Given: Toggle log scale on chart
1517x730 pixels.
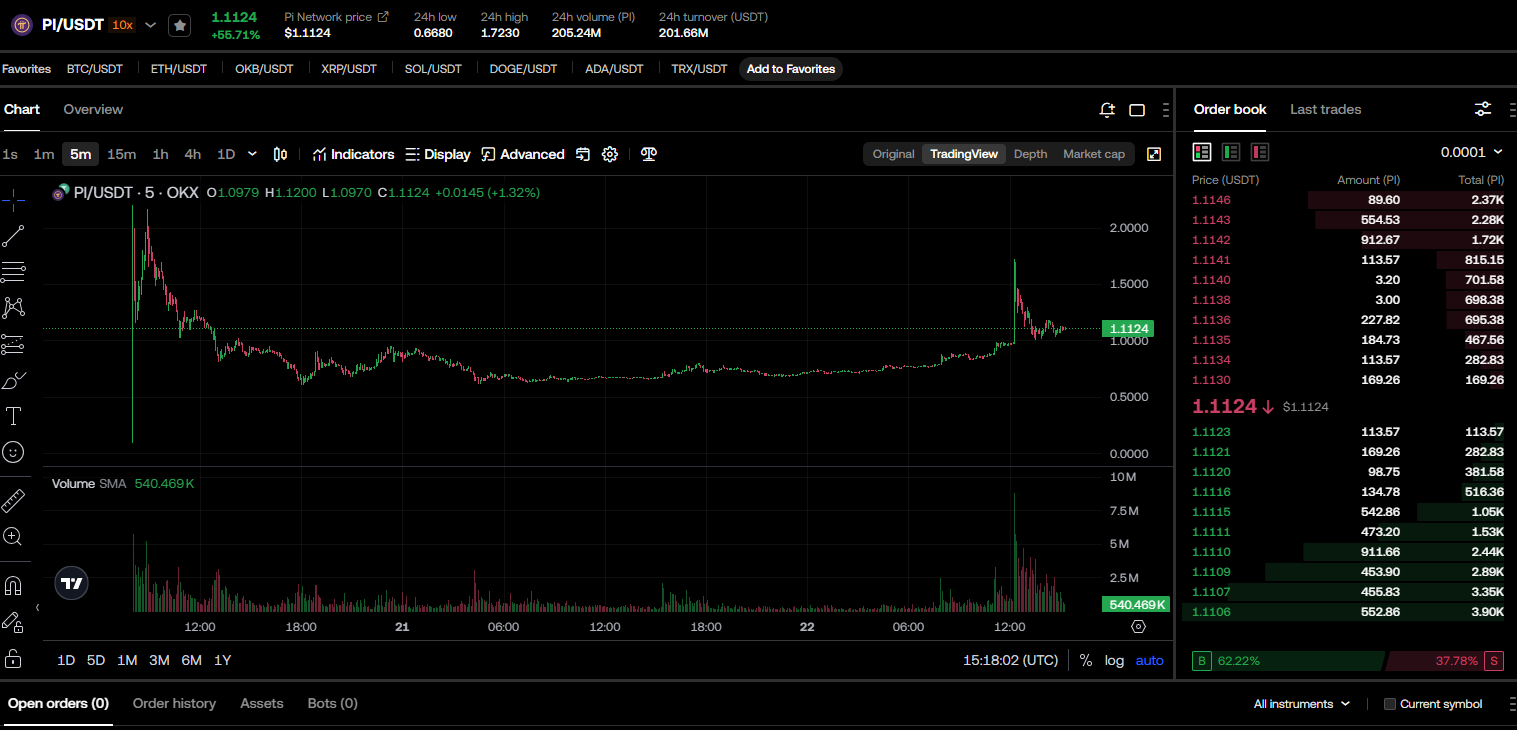Looking at the screenshot, I should pos(1114,660).
